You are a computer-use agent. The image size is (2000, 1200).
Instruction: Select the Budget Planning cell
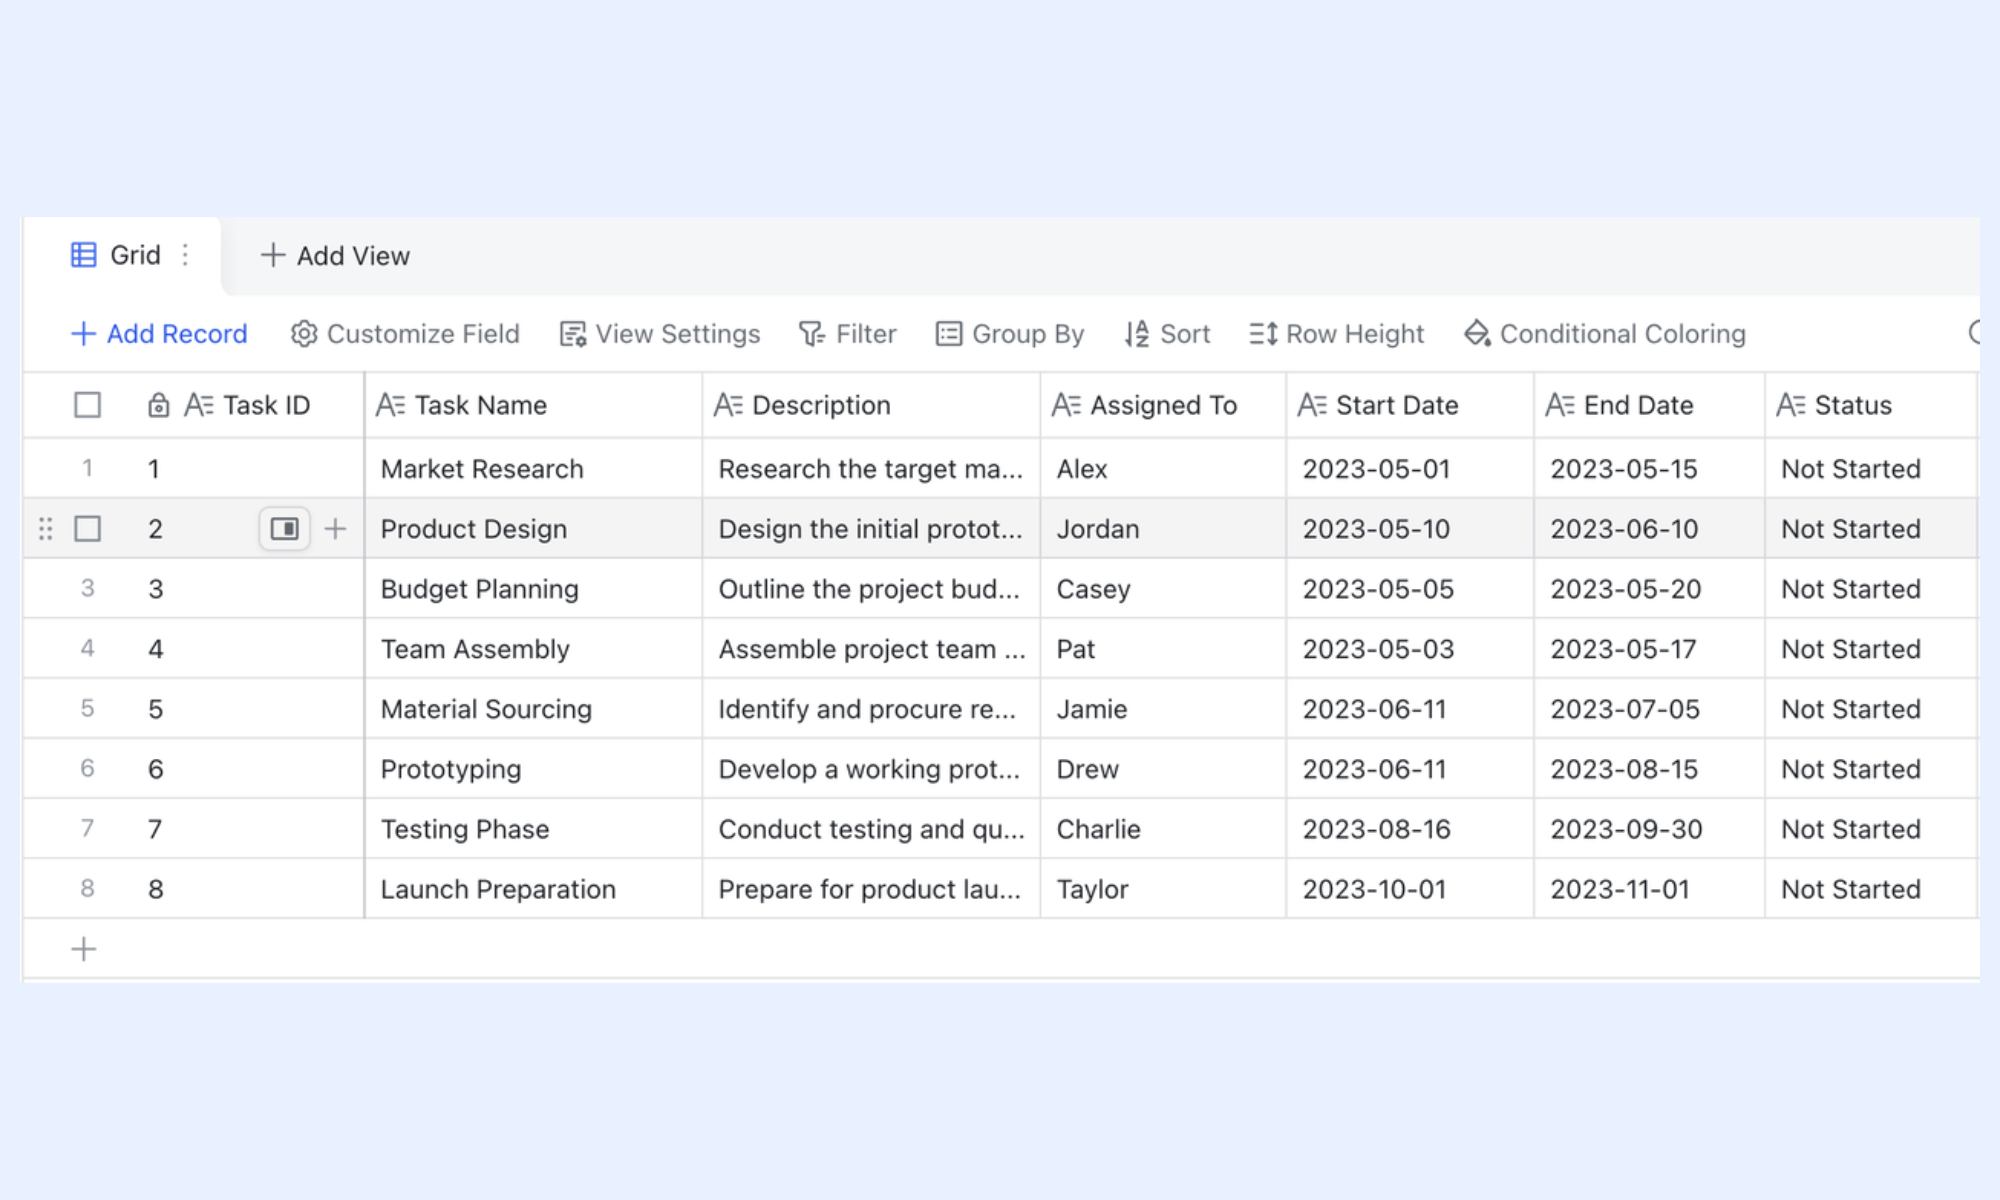pyautogui.click(x=534, y=589)
